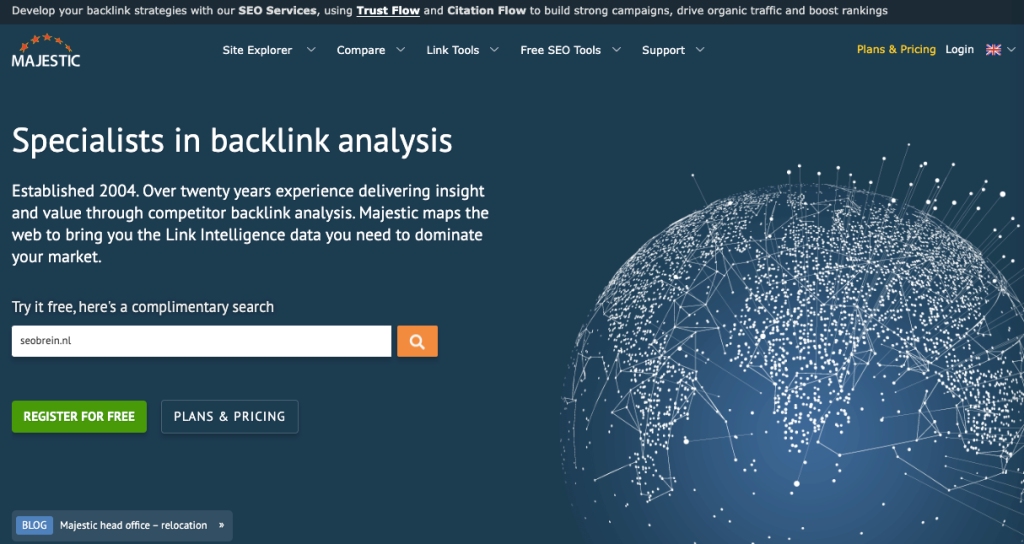Click the Login link
The width and height of the screenshot is (1024, 544).
tap(959, 50)
